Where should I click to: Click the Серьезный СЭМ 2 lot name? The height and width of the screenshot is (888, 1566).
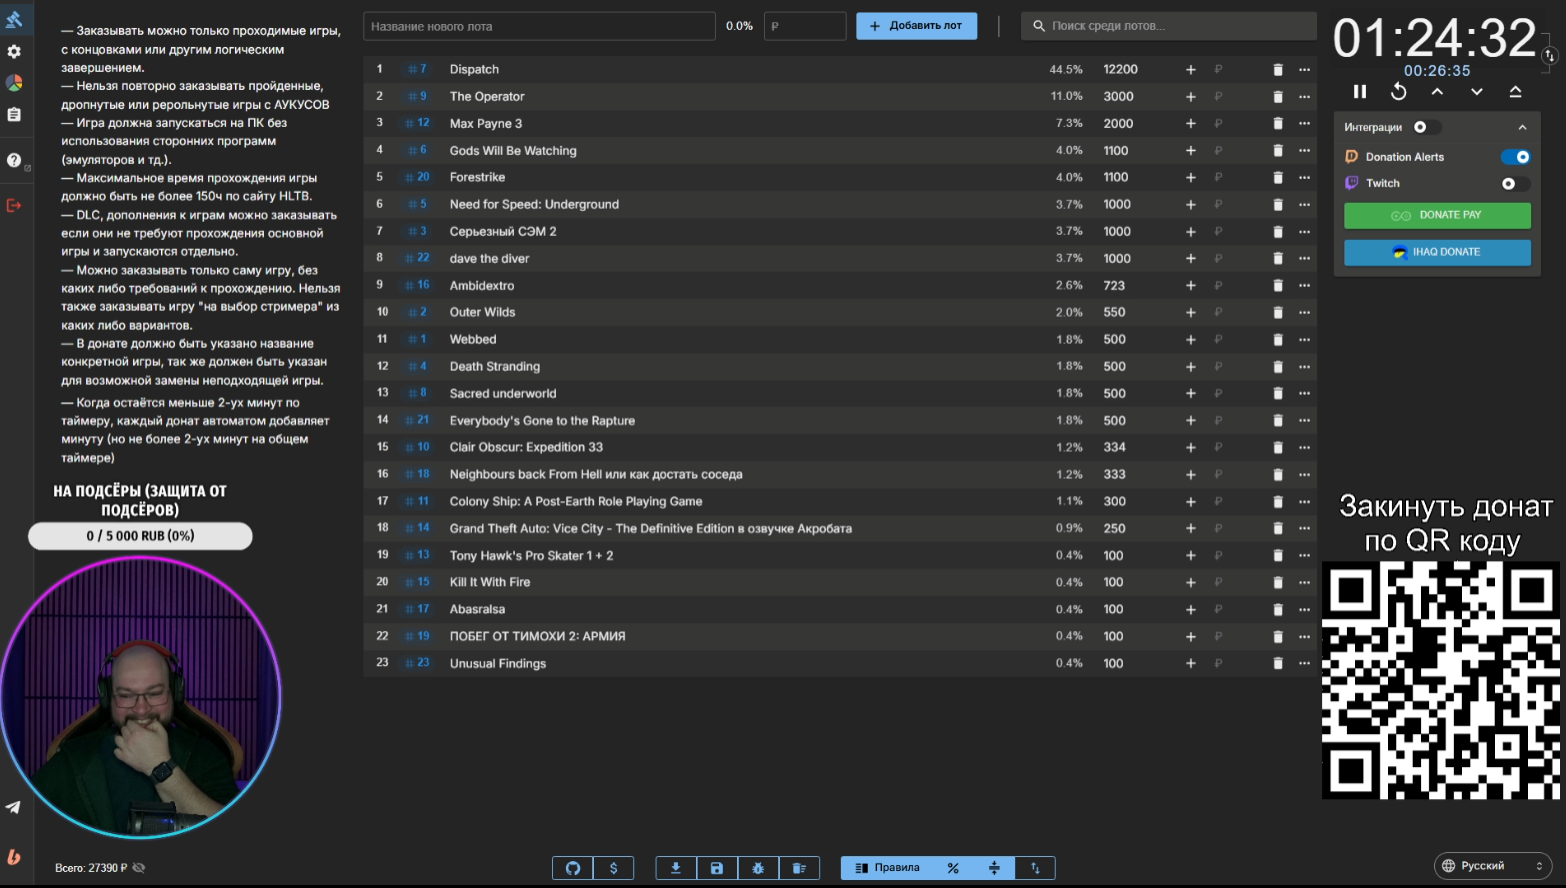point(503,232)
